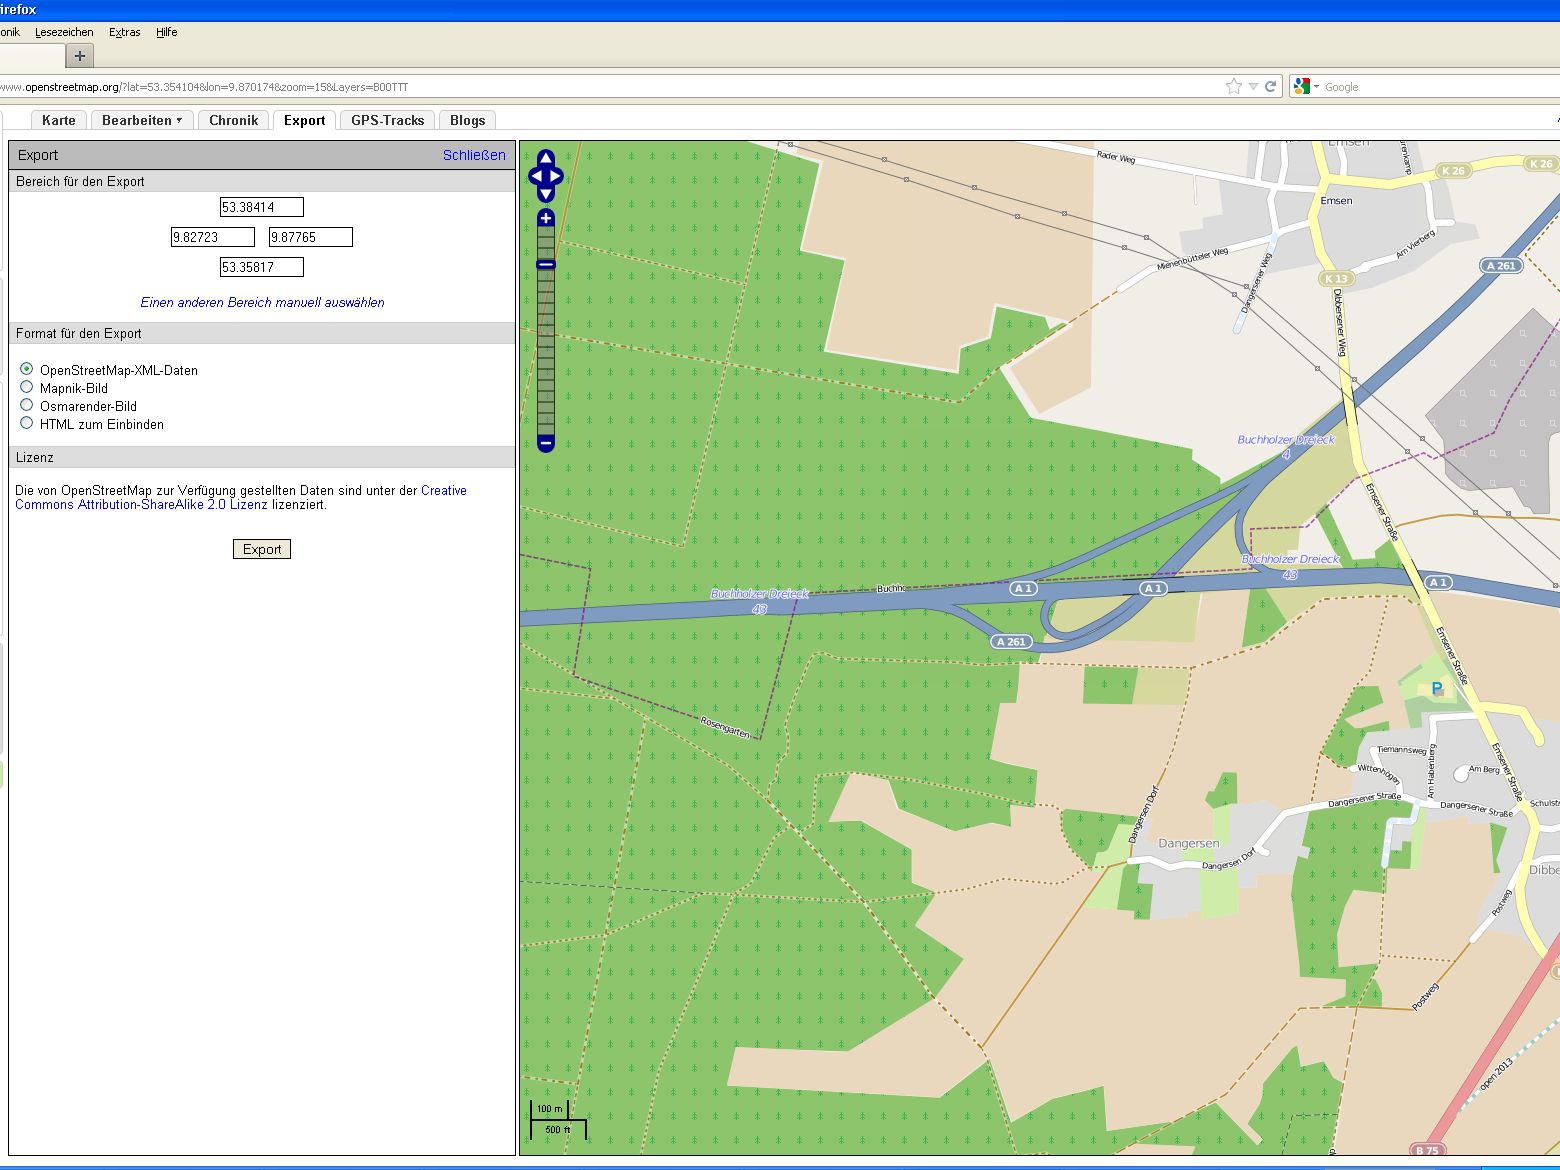
Task: Select HTML zum Einbinden format
Action: tap(27, 423)
